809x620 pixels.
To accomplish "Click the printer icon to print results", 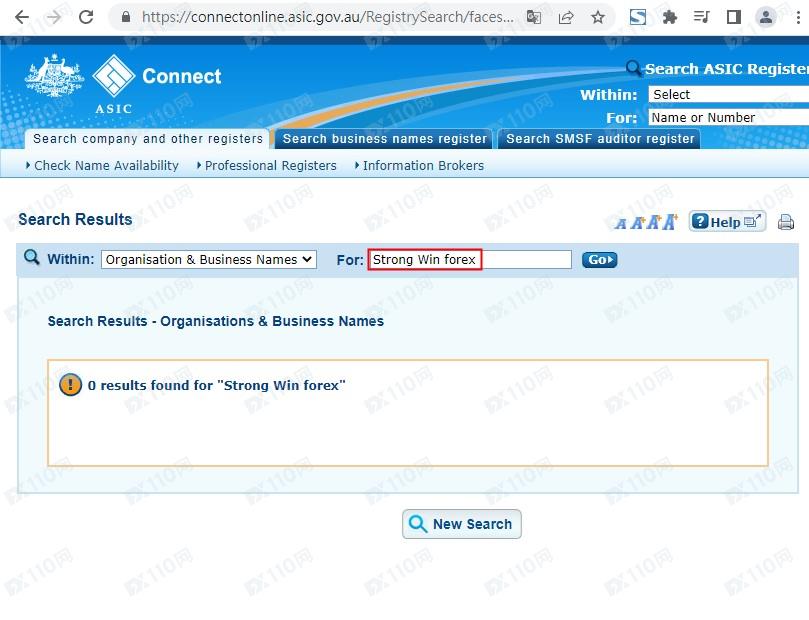I will pos(786,222).
